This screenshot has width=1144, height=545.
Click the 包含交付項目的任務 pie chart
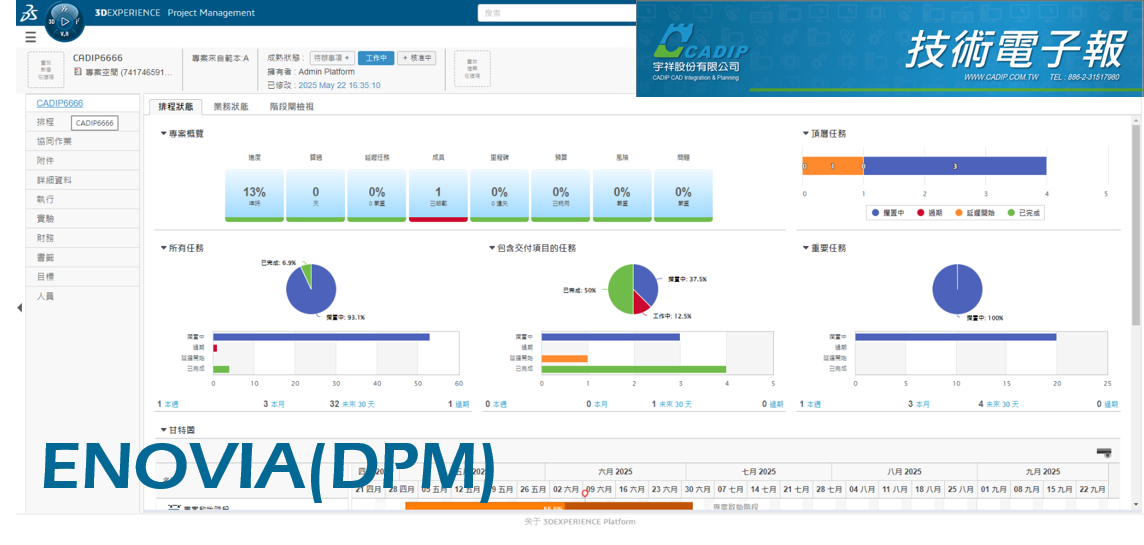point(633,289)
